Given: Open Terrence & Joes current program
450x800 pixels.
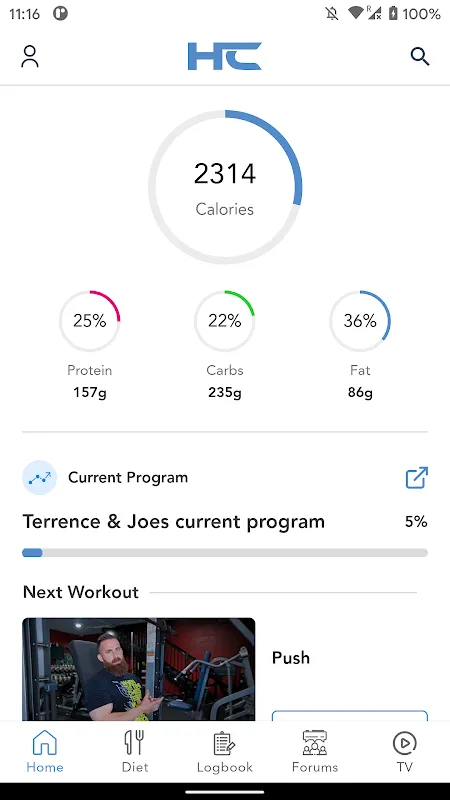Looking at the screenshot, I should click(x=173, y=522).
